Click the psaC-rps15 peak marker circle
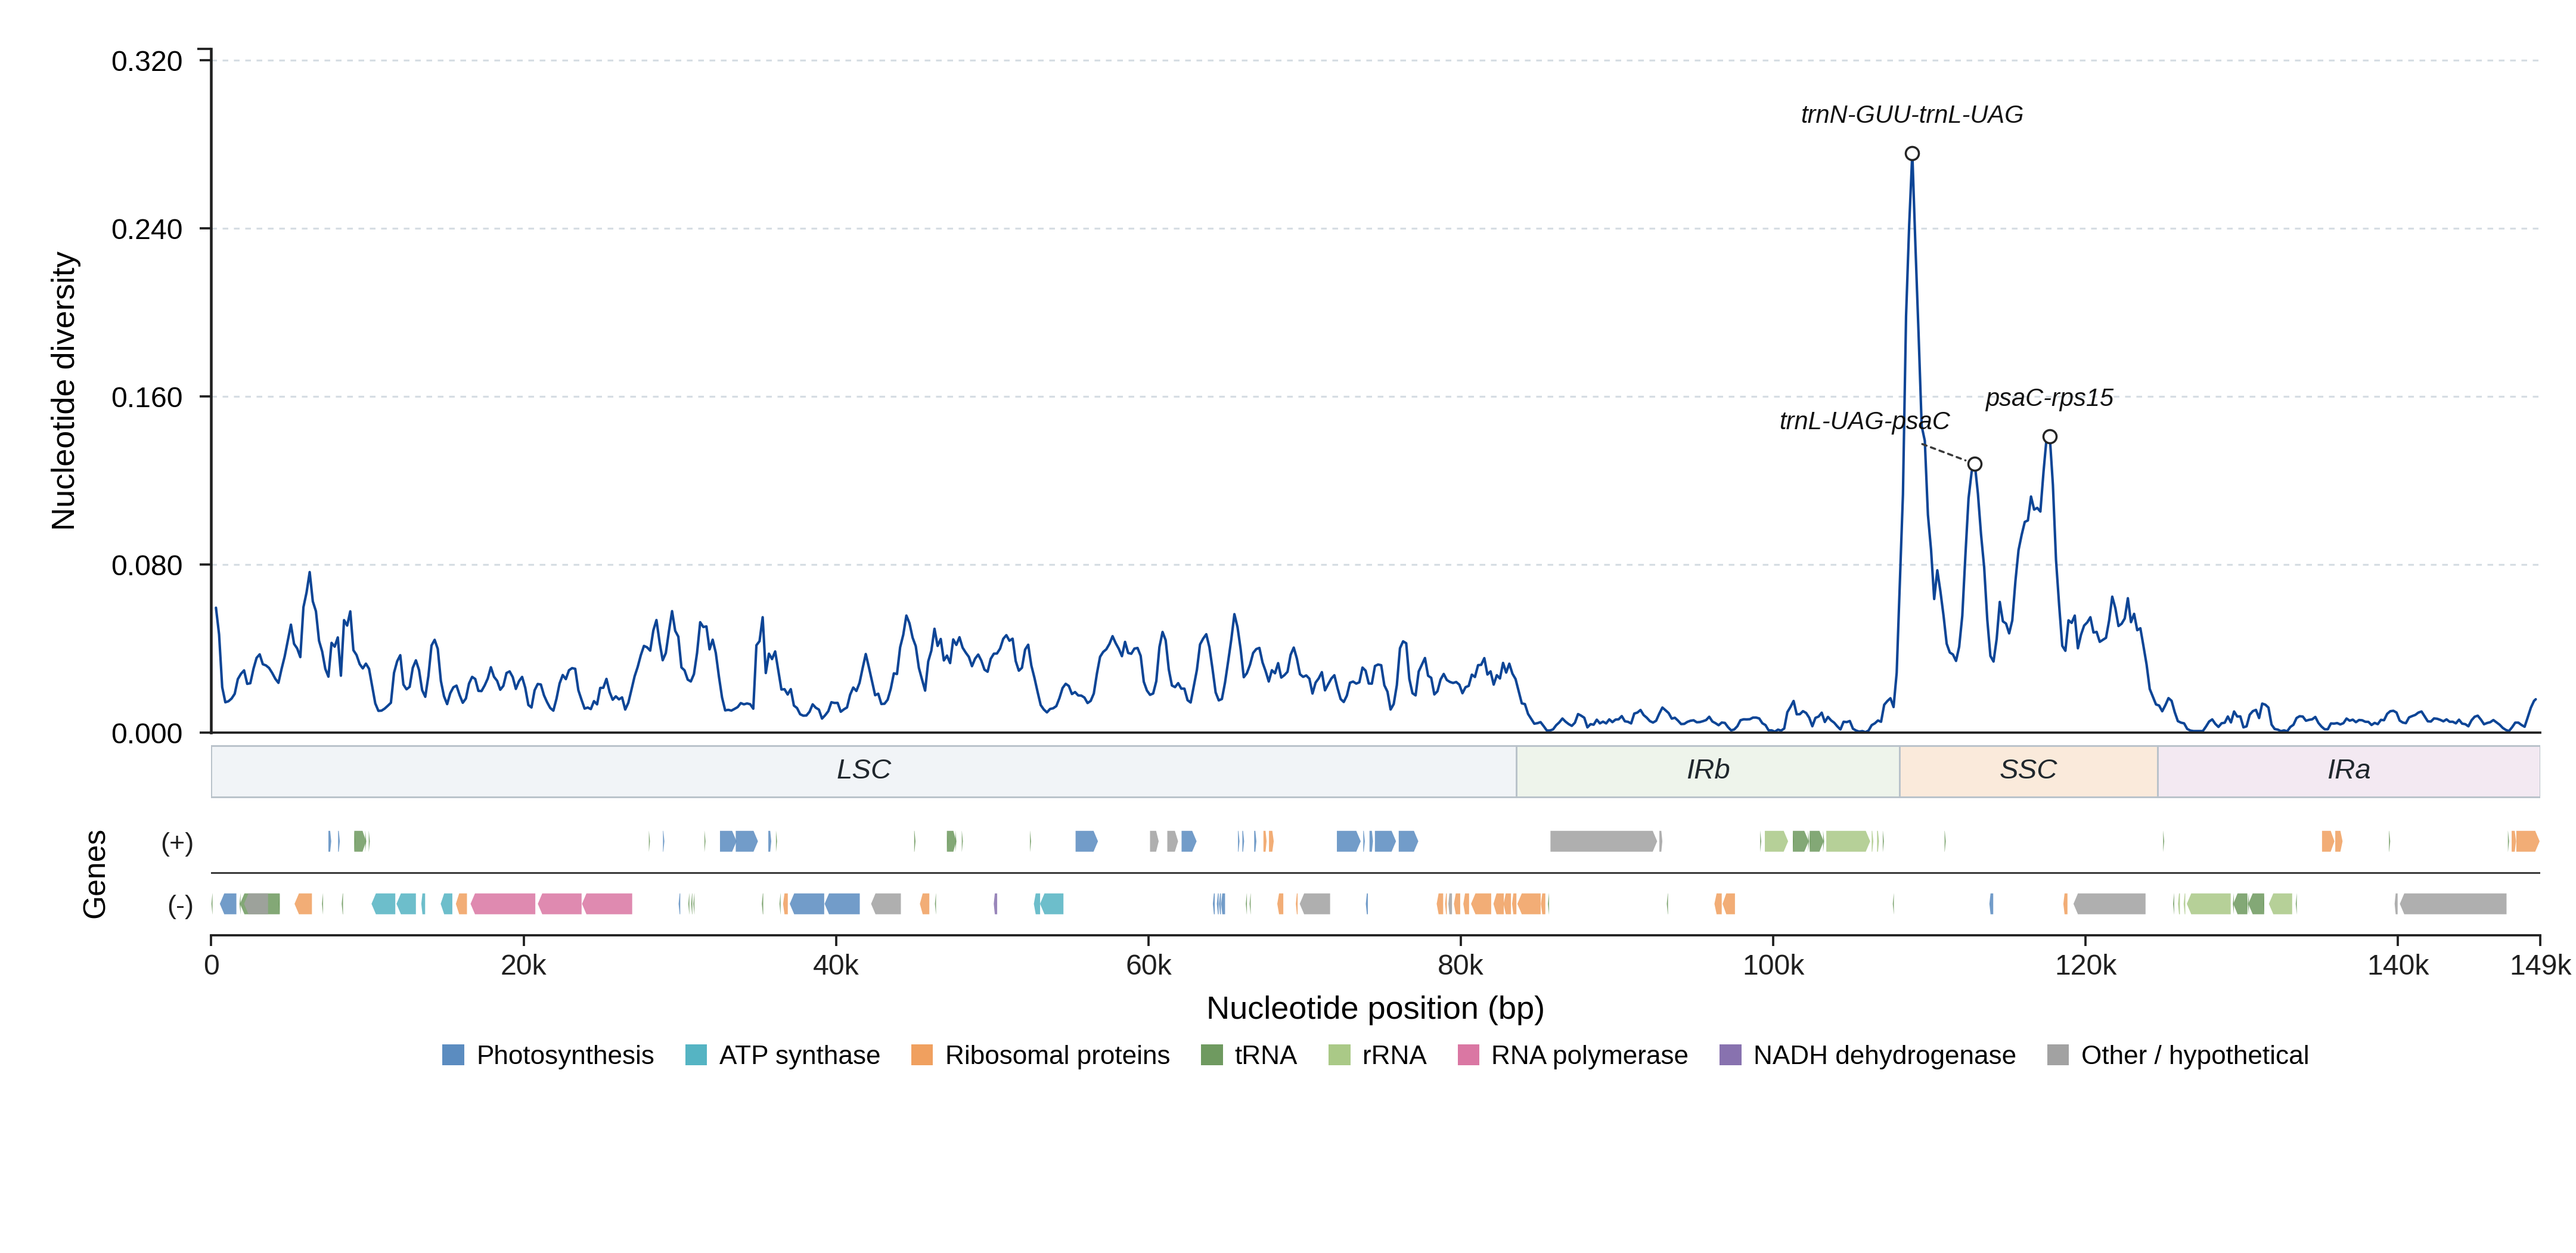Viewport: 2576px width, 1253px height. [2050, 437]
